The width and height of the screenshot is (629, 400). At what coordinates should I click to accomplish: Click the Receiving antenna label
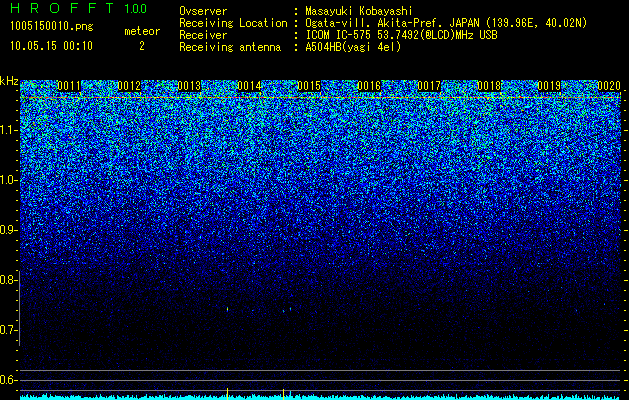pyautogui.click(x=230, y=47)
